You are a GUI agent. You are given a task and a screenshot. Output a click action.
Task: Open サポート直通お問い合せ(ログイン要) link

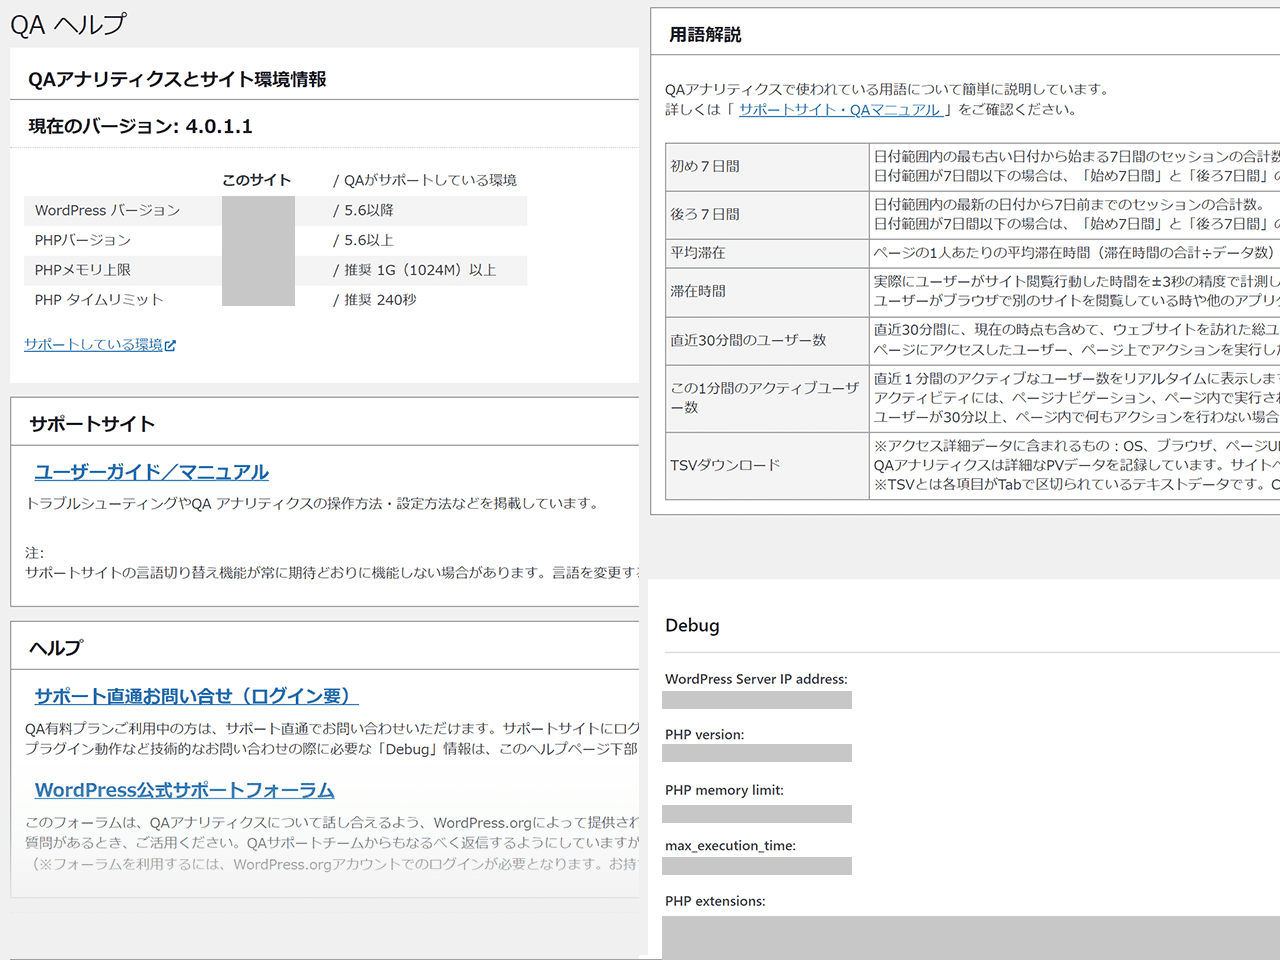196,696
